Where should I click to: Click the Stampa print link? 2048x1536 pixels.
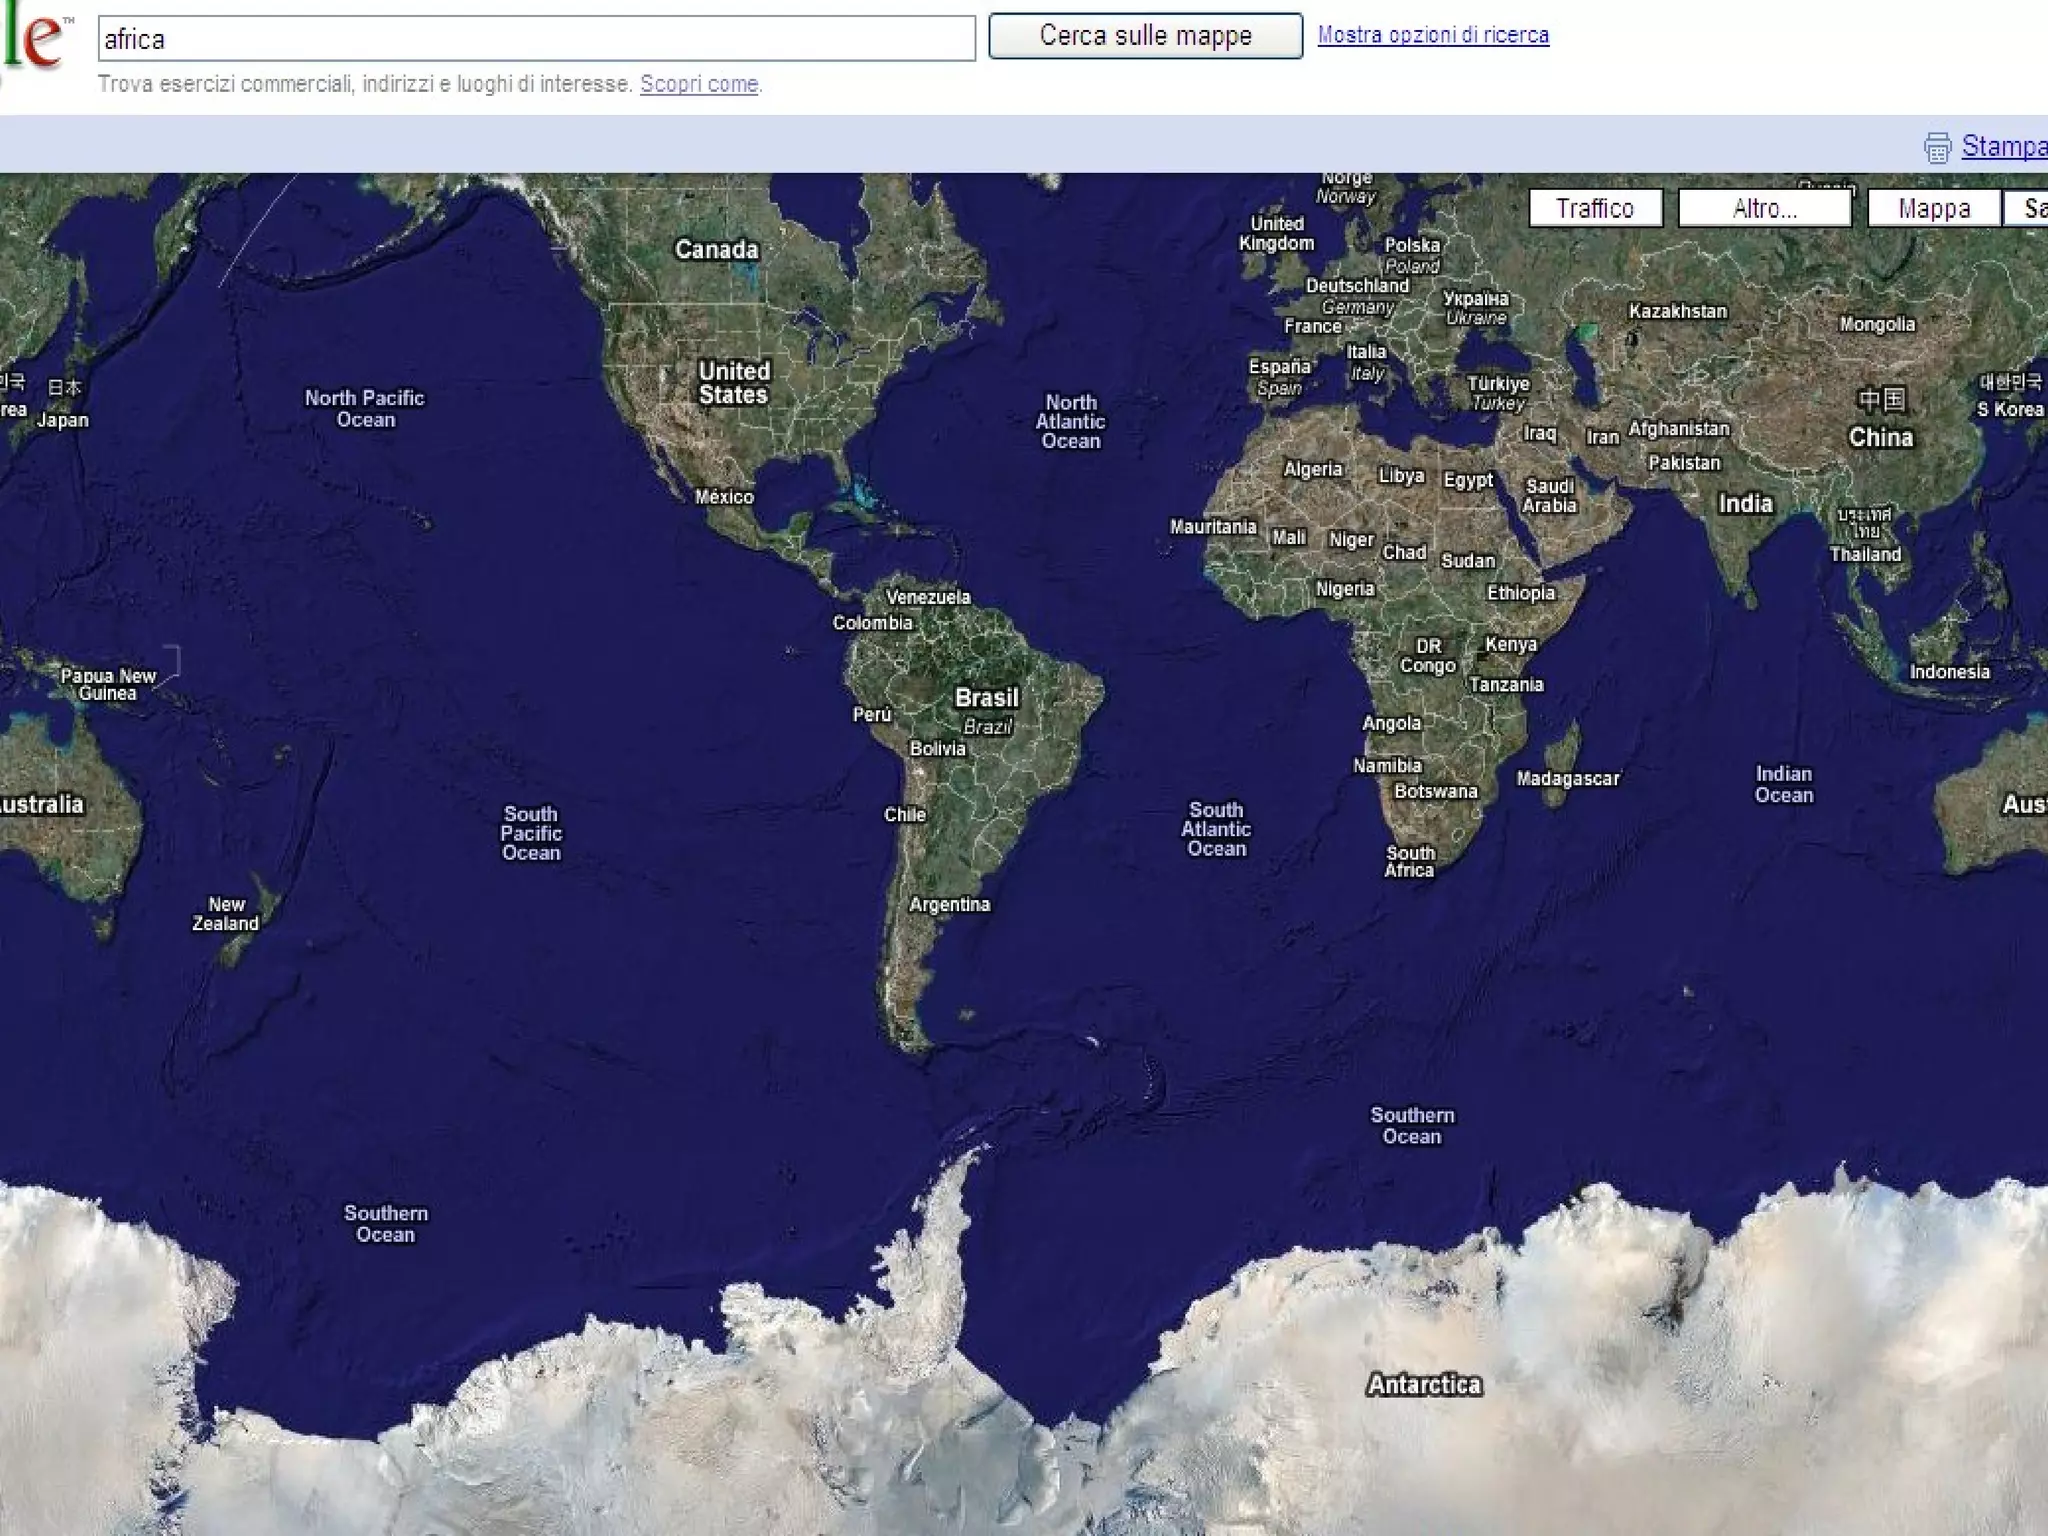[2003, 146]
